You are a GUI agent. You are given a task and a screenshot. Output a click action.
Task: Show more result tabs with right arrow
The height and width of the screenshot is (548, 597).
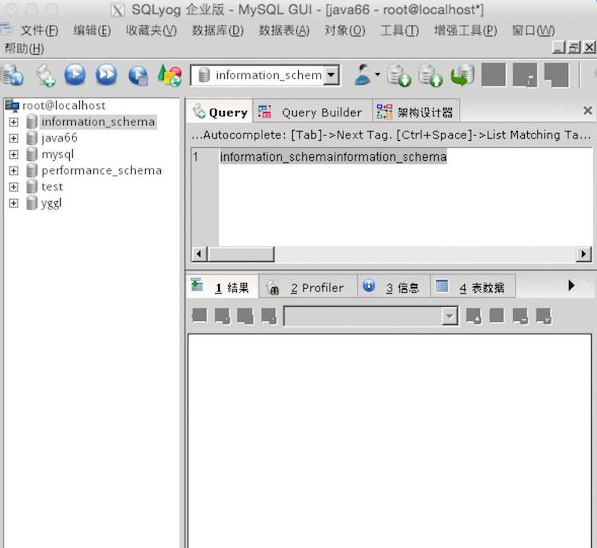(x=571, y=285)
